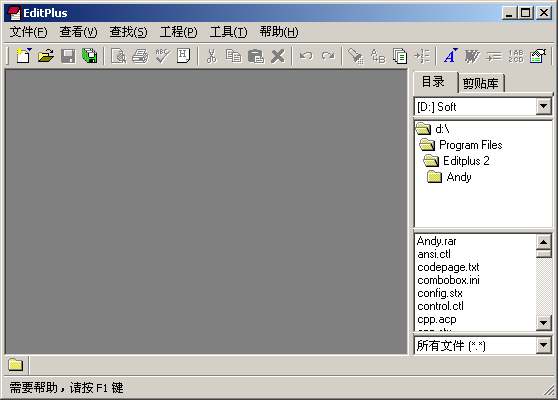The height and width of the screenshot is (400, 558).
Task: Click the Save All icon
Action: click(90, 56)
